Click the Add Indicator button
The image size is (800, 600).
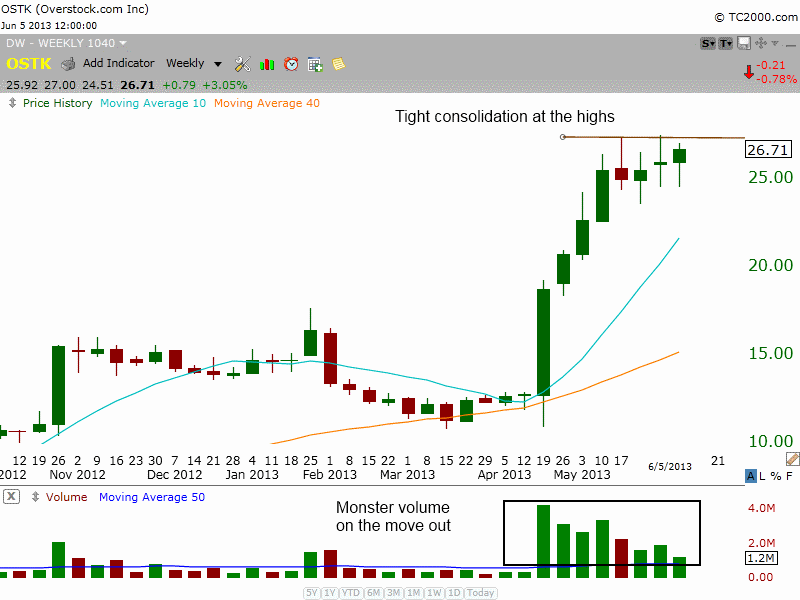118,63
